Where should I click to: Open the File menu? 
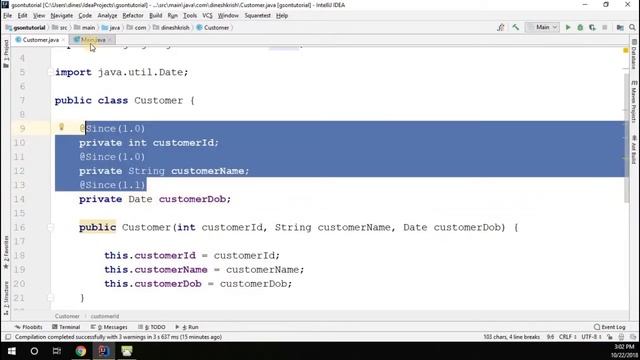(x=7, y=16)
